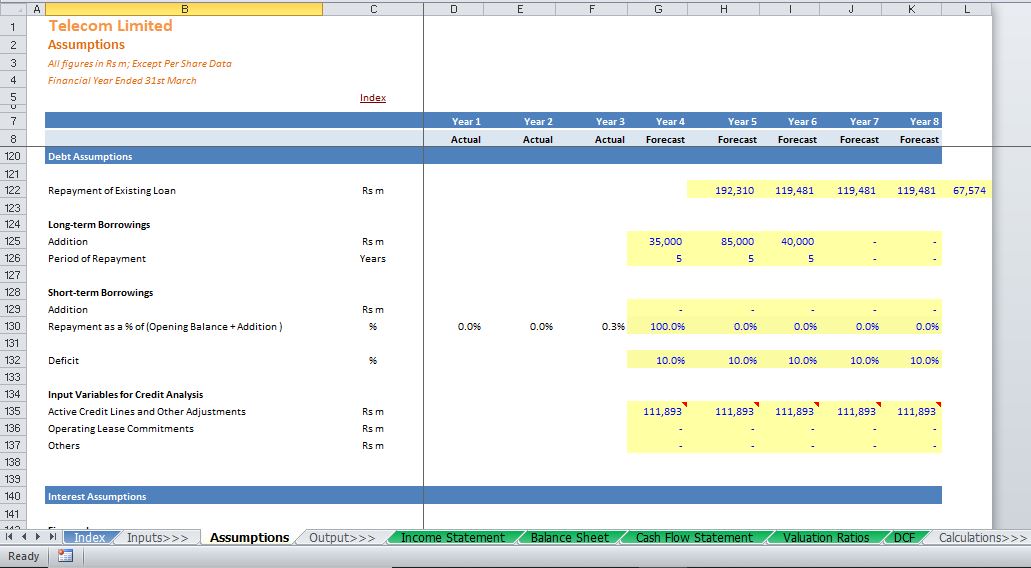
Task: Select column D header
Action: 454,9
